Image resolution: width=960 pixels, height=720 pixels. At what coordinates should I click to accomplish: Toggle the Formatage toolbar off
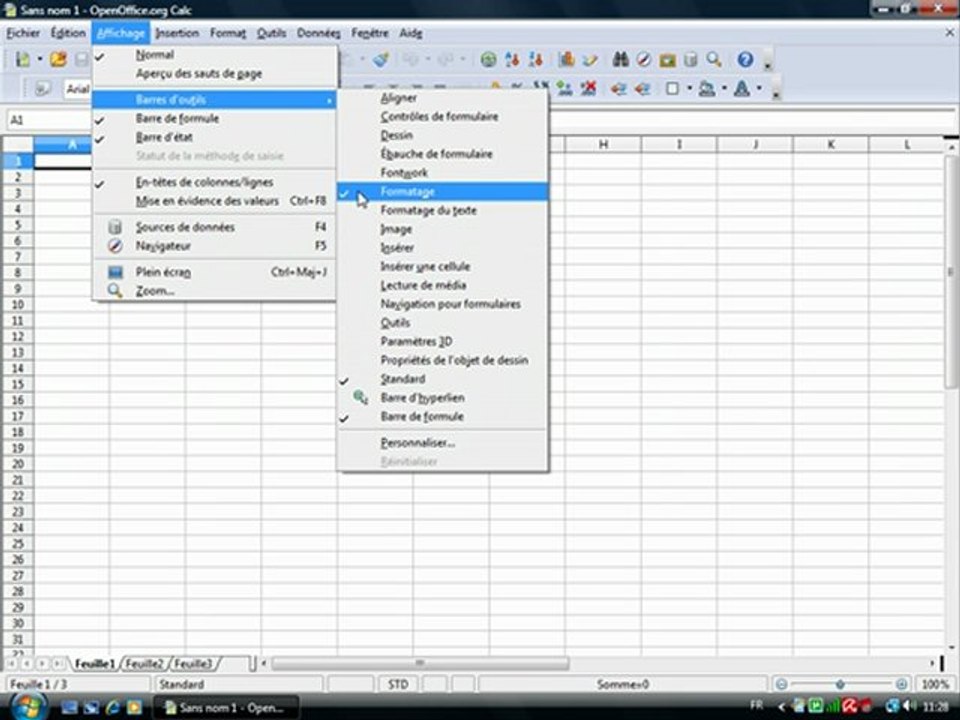click(x=442, y=192)
